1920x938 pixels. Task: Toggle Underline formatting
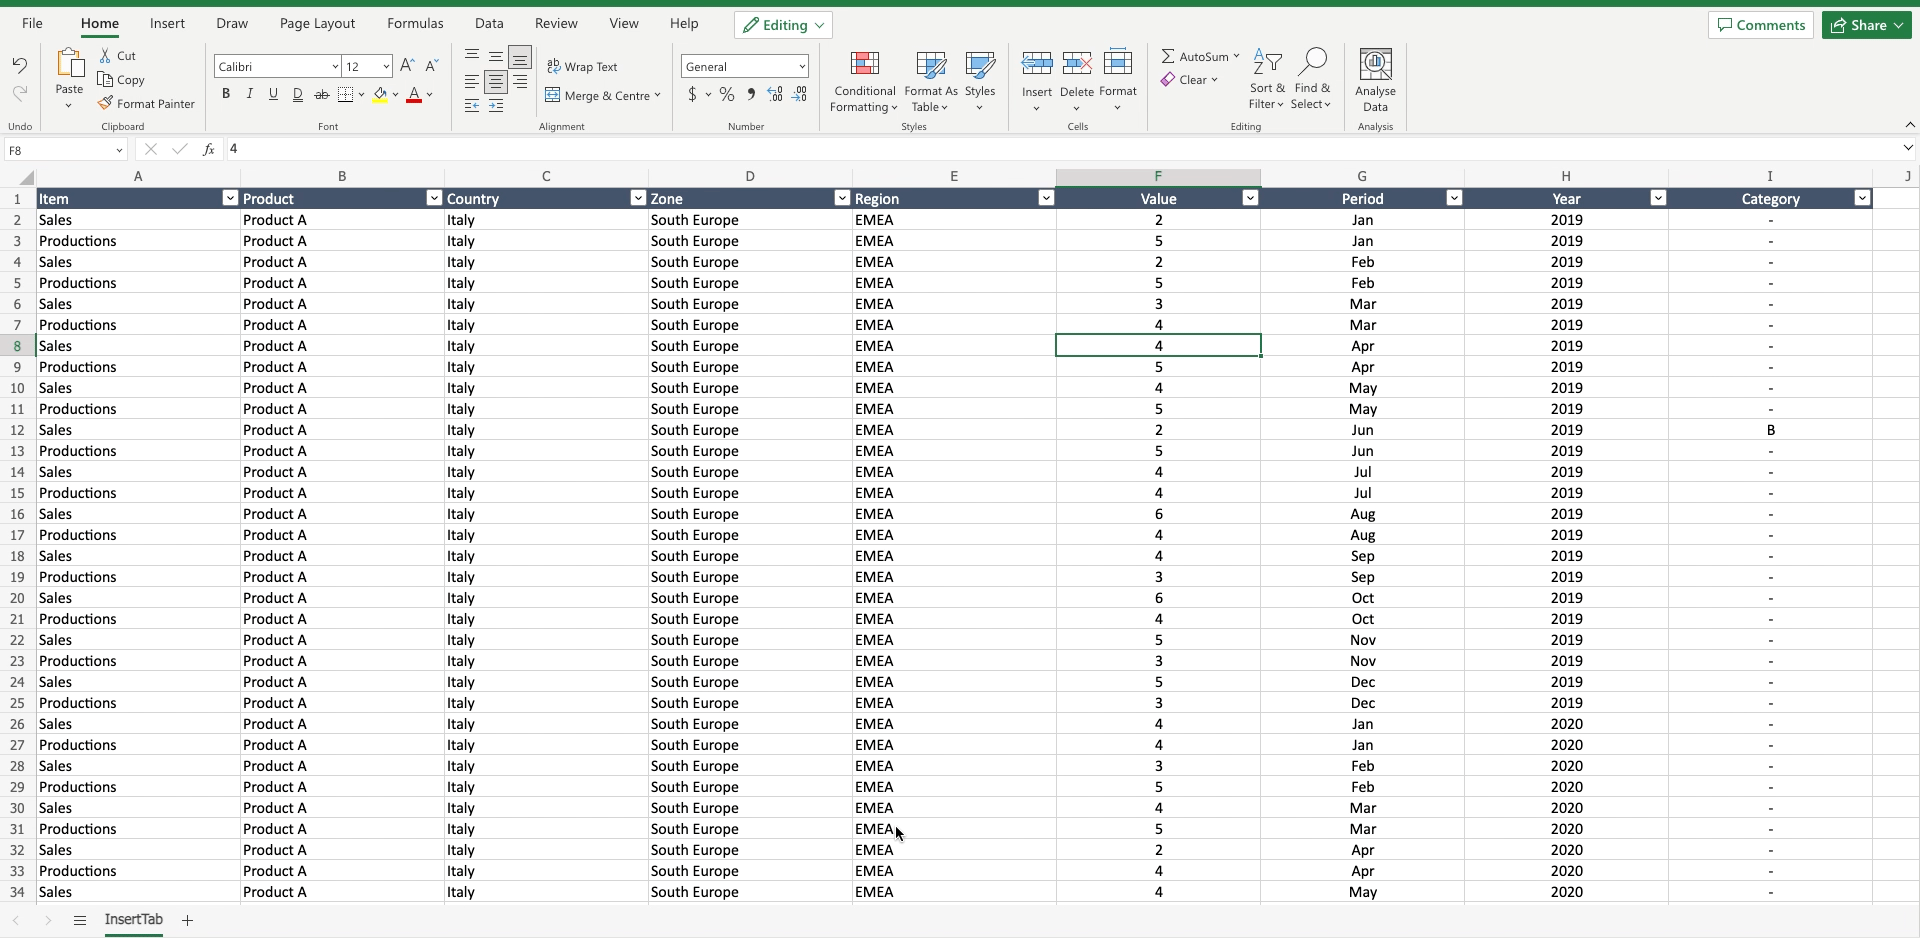274,95
